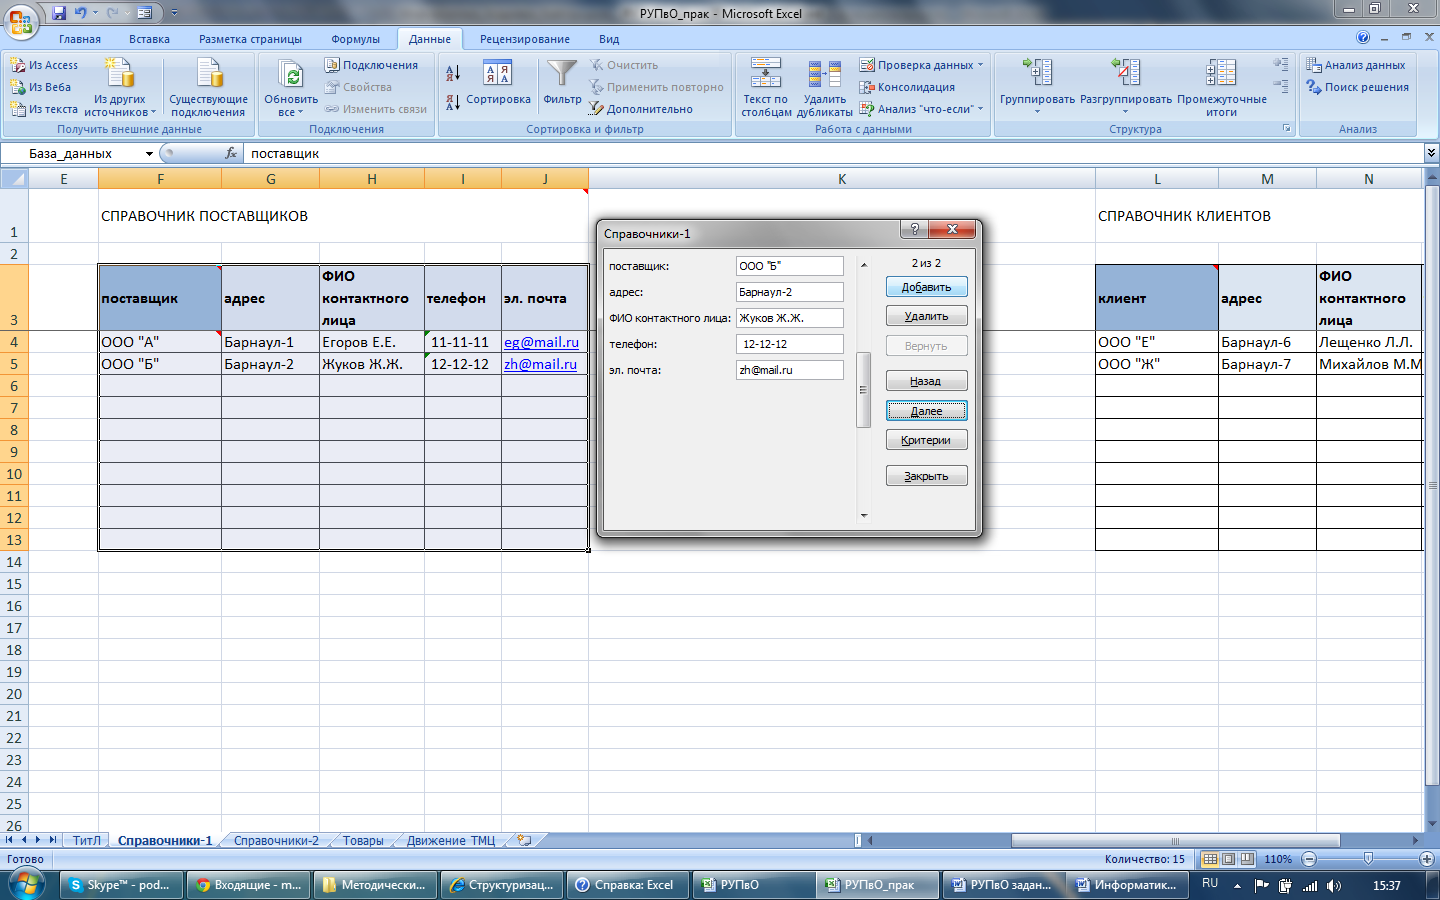Image resolution: width=1440 pixels, height=900 pixels.
Task: Switch to Page Layout view in status bar
Action: [x=1228, y=859]
